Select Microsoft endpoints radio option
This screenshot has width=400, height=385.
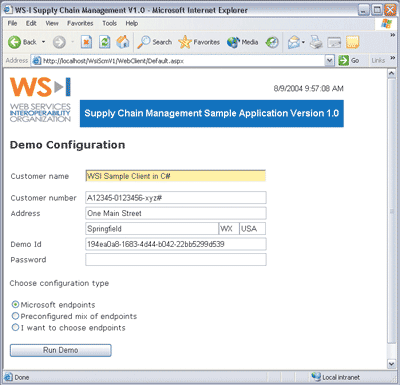pos(15,304)
